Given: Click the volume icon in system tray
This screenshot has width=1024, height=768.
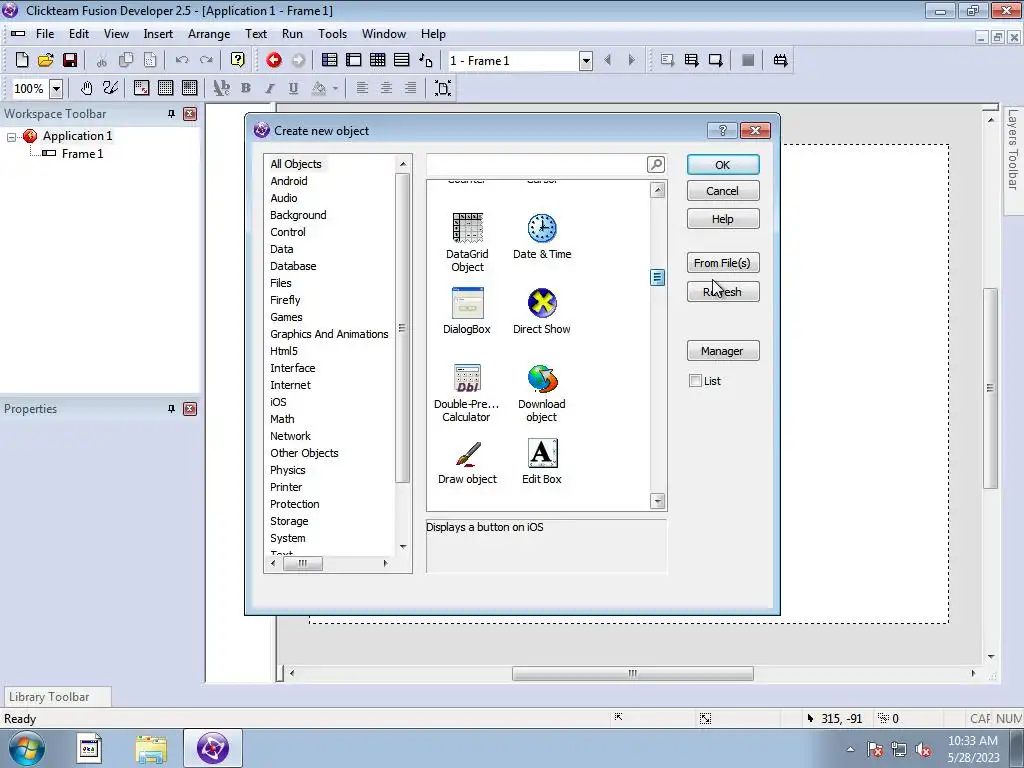Looking at the screenshot, I should point(923,749).
